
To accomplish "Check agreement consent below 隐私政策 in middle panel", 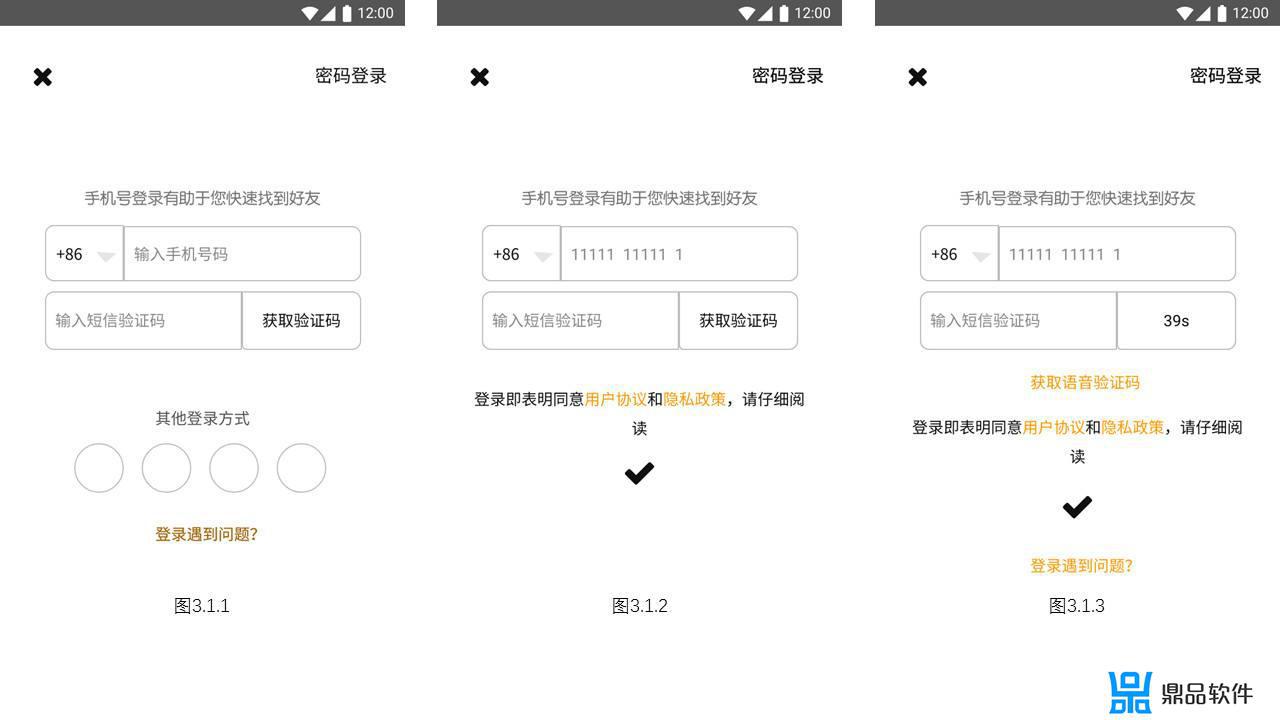I will pos(639,472).
